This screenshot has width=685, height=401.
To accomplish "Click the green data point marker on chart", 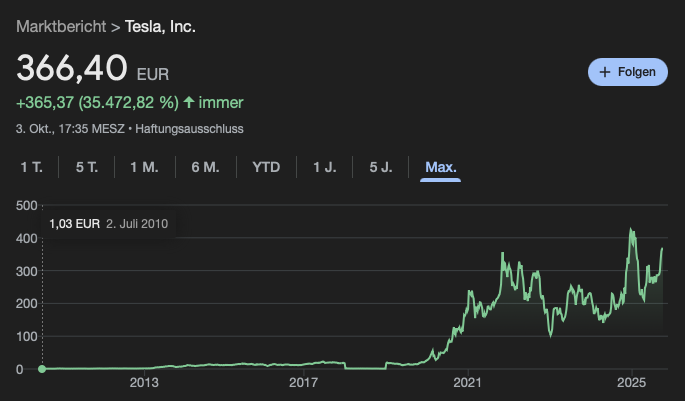I will click(42, 369).
